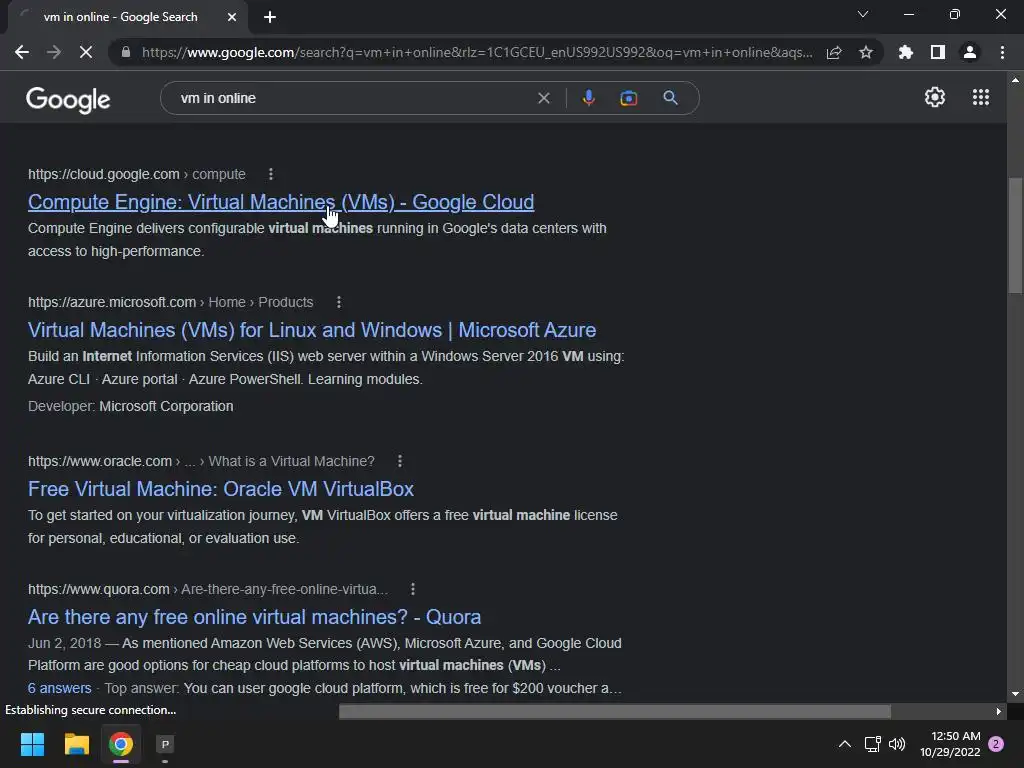Open more options for quora.com result

tap(412, 589)
